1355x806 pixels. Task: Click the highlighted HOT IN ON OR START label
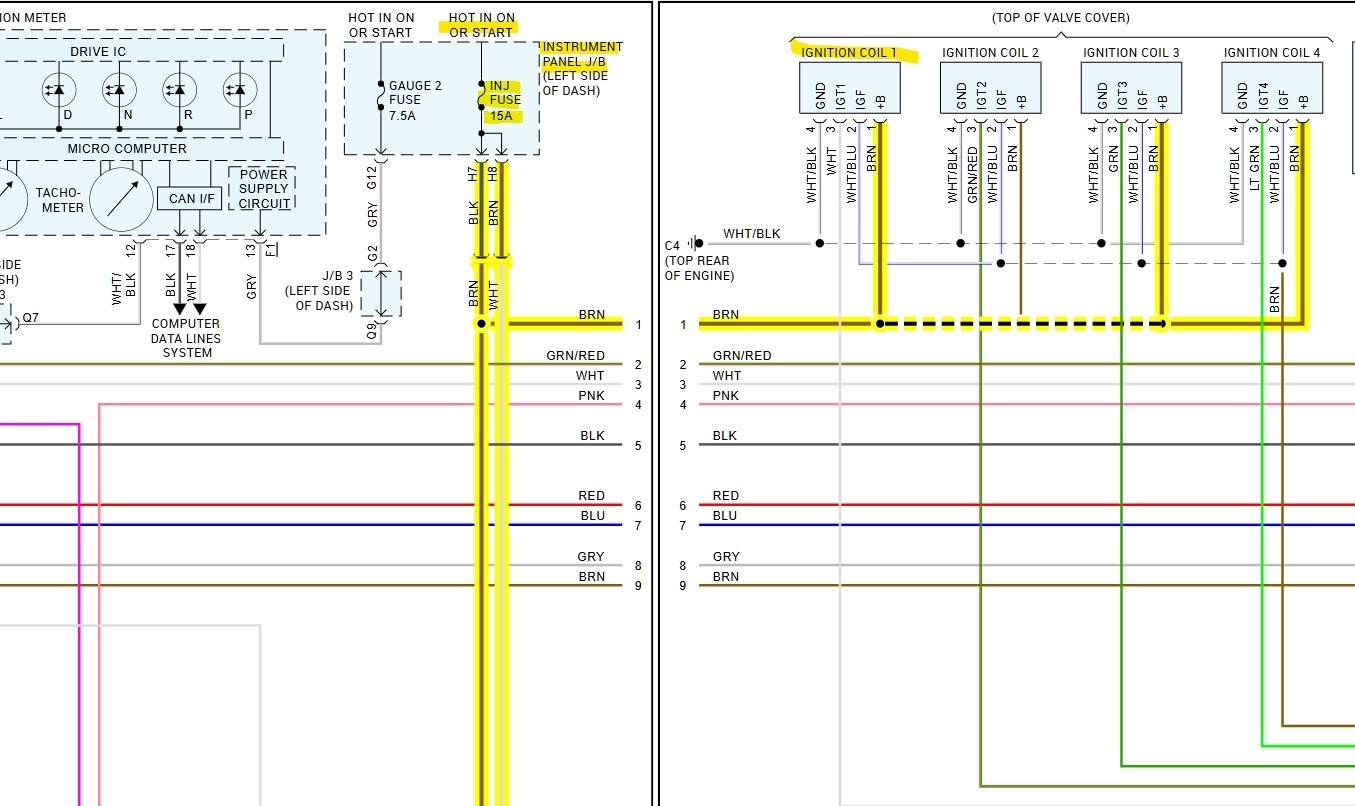[x=481, y=25]
